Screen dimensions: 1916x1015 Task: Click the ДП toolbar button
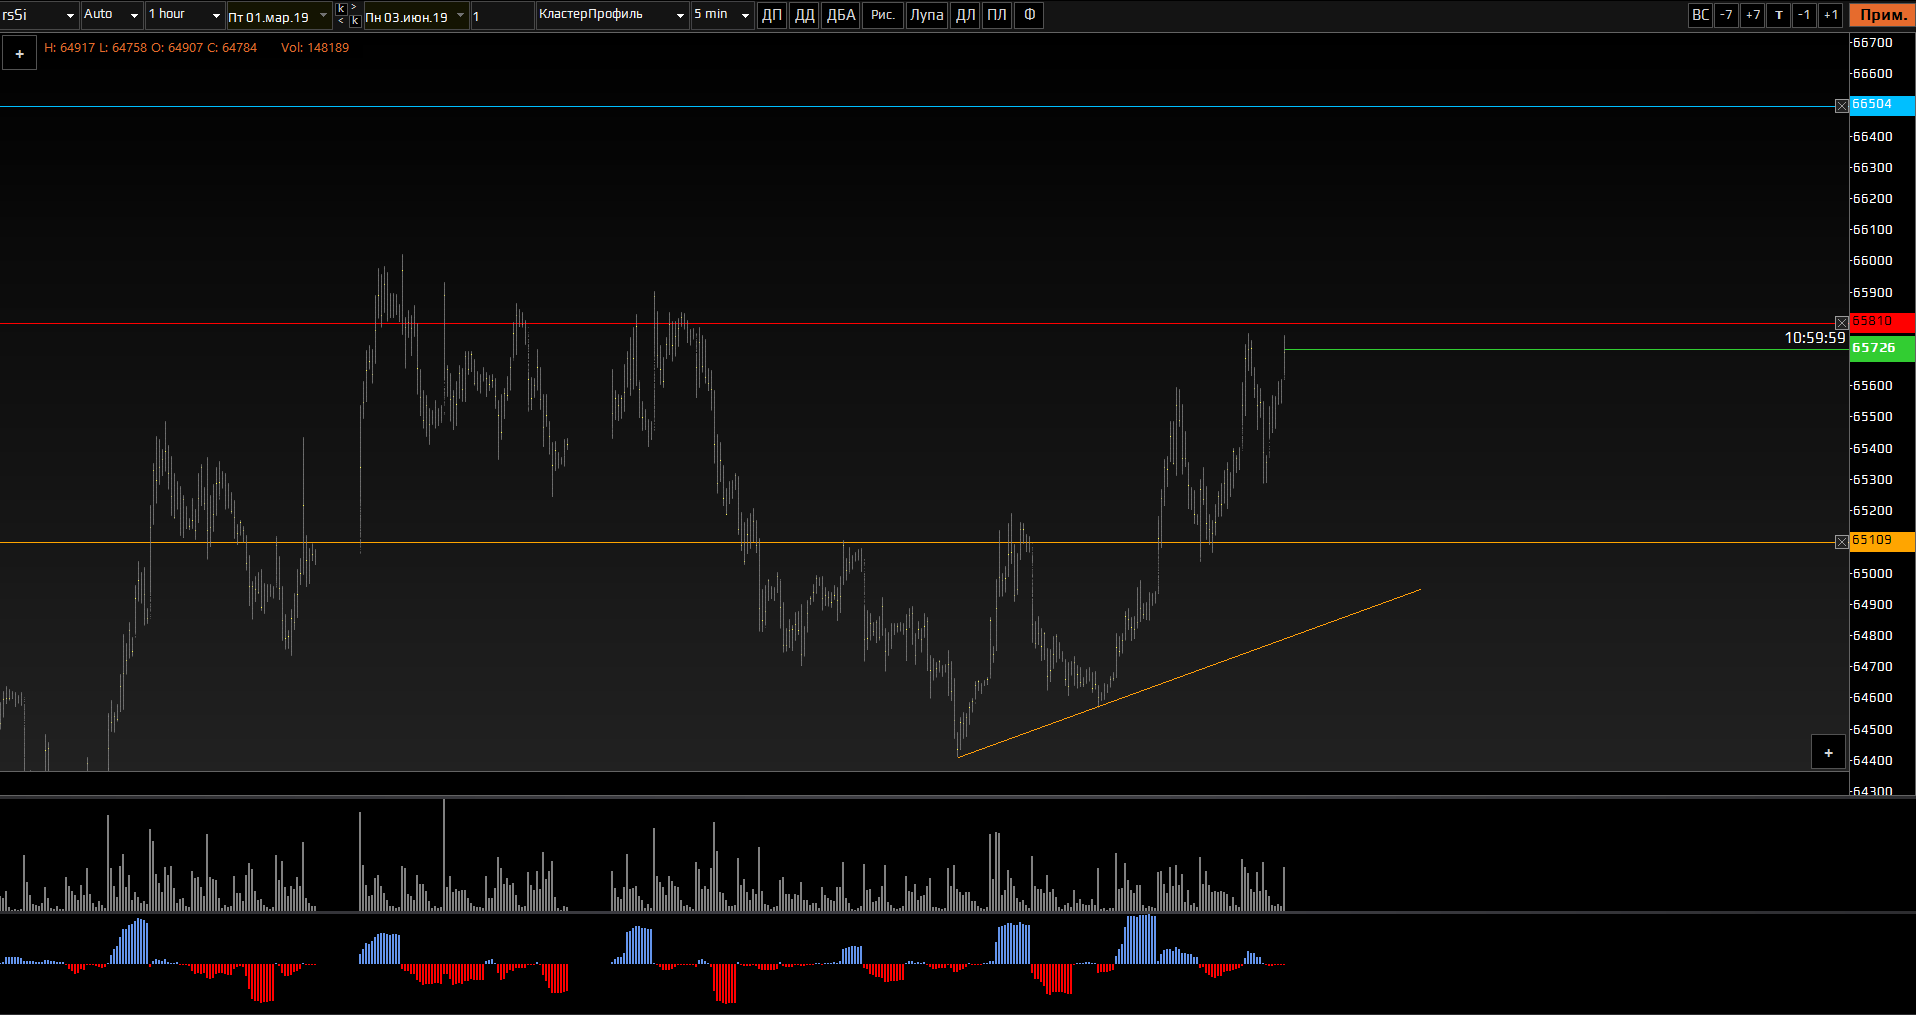pyautogui.click(x=771, y=15)
